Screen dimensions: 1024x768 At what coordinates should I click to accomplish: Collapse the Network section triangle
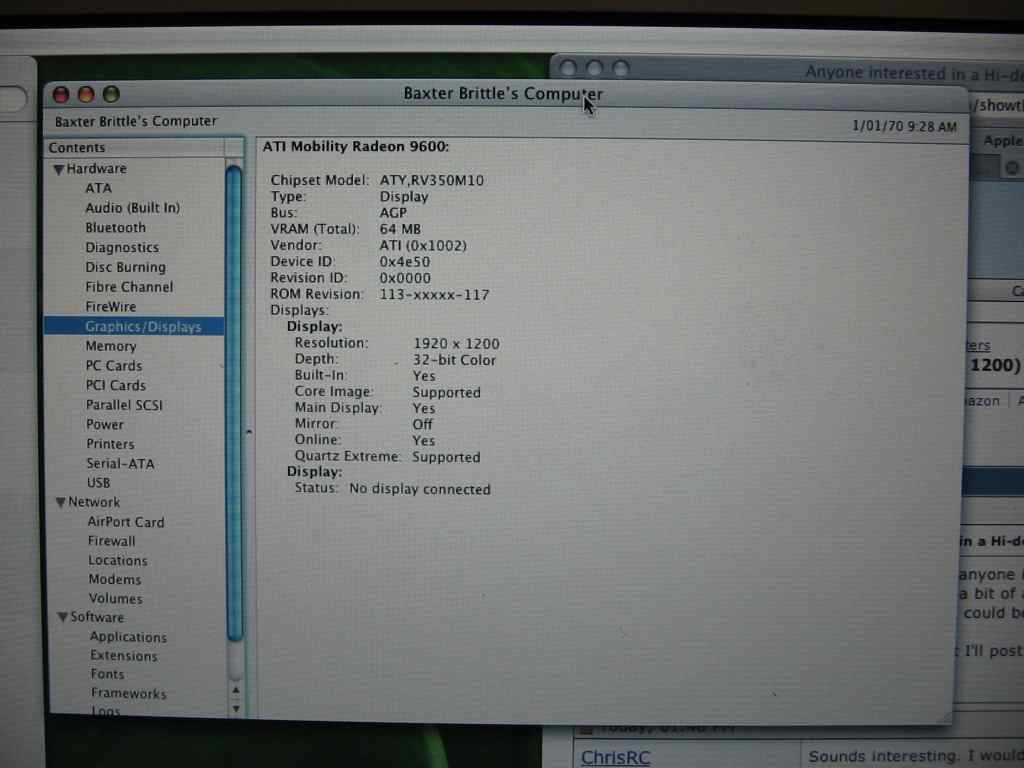pyautogui.click(x=61, y=503)
